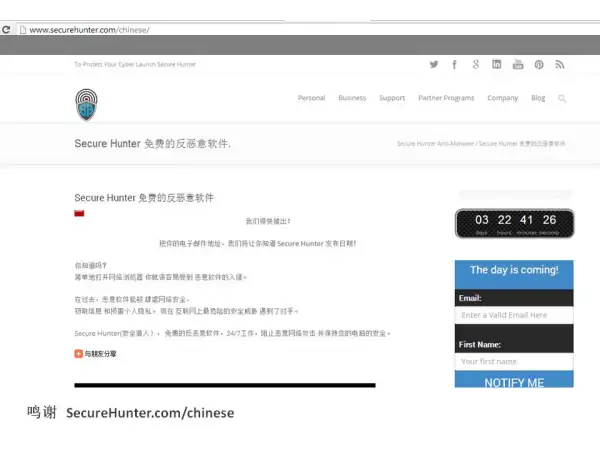Open the YouTube social link
The height and width of the screenshot is (450, 600).
coord(518,64)
